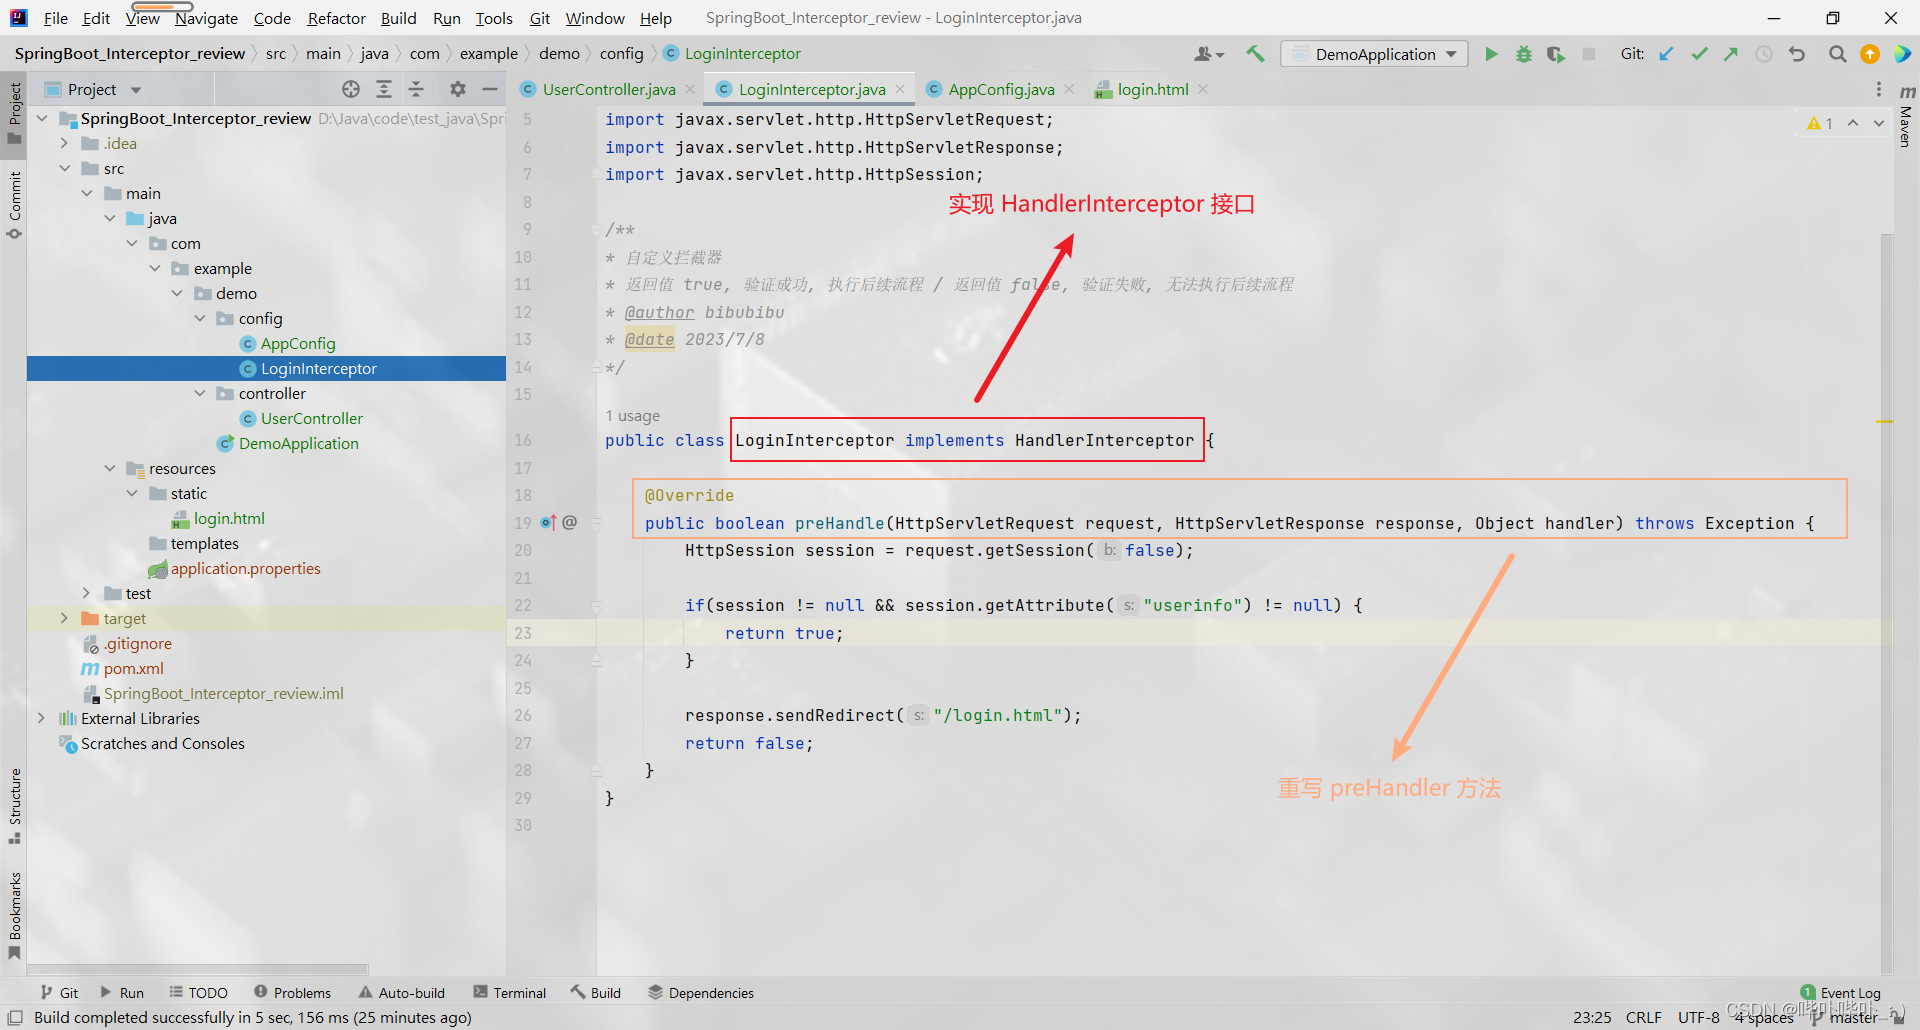The width and height of the screenshot is (1920, 1030).
Task: Select opened file locate target icon
Action: [x=351, y=89]
